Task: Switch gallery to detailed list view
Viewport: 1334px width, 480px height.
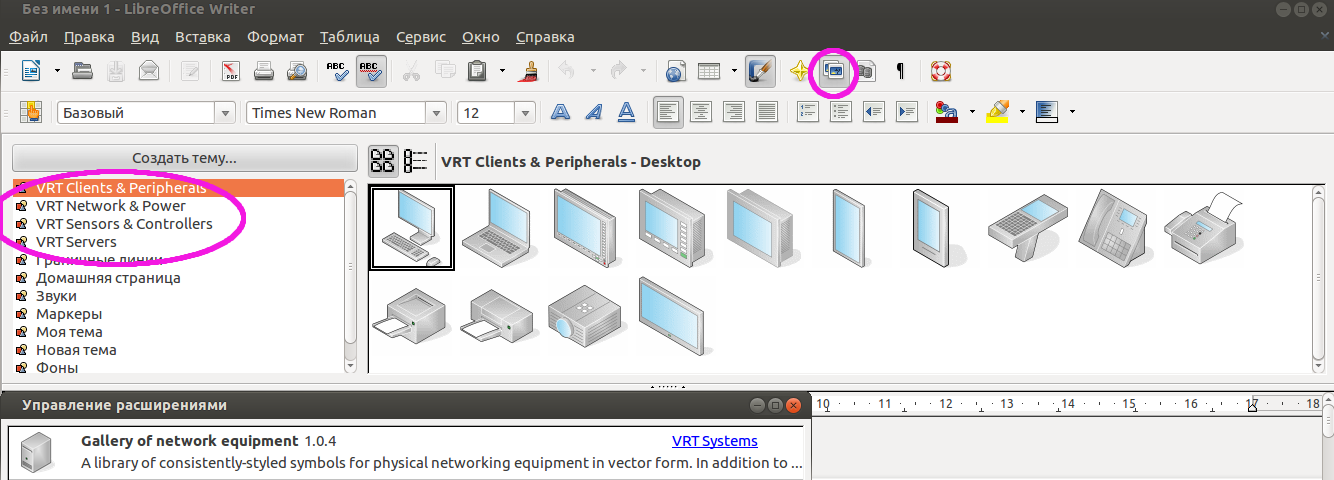Action: (x=415, y=161)
